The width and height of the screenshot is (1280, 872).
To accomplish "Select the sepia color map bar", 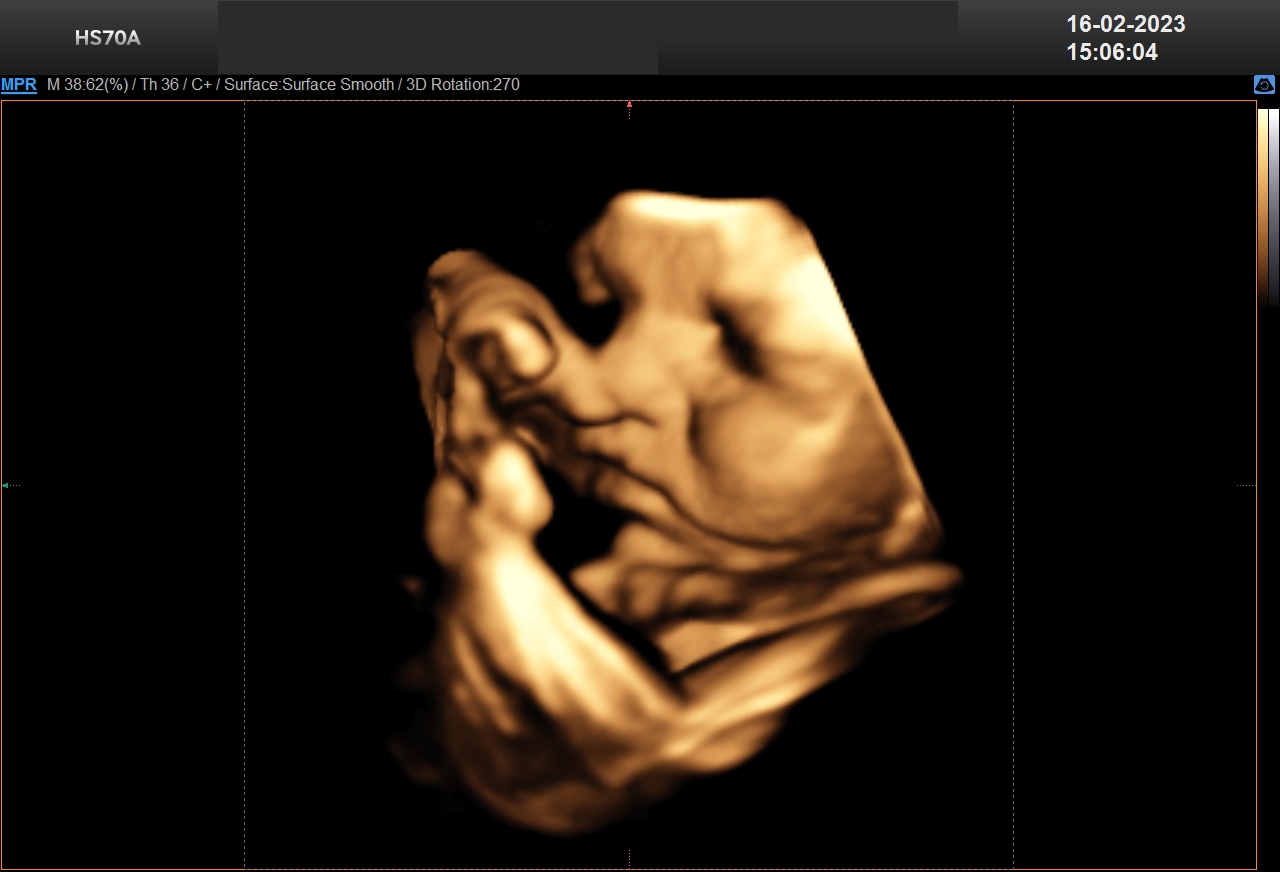I will click(1263, 206).
